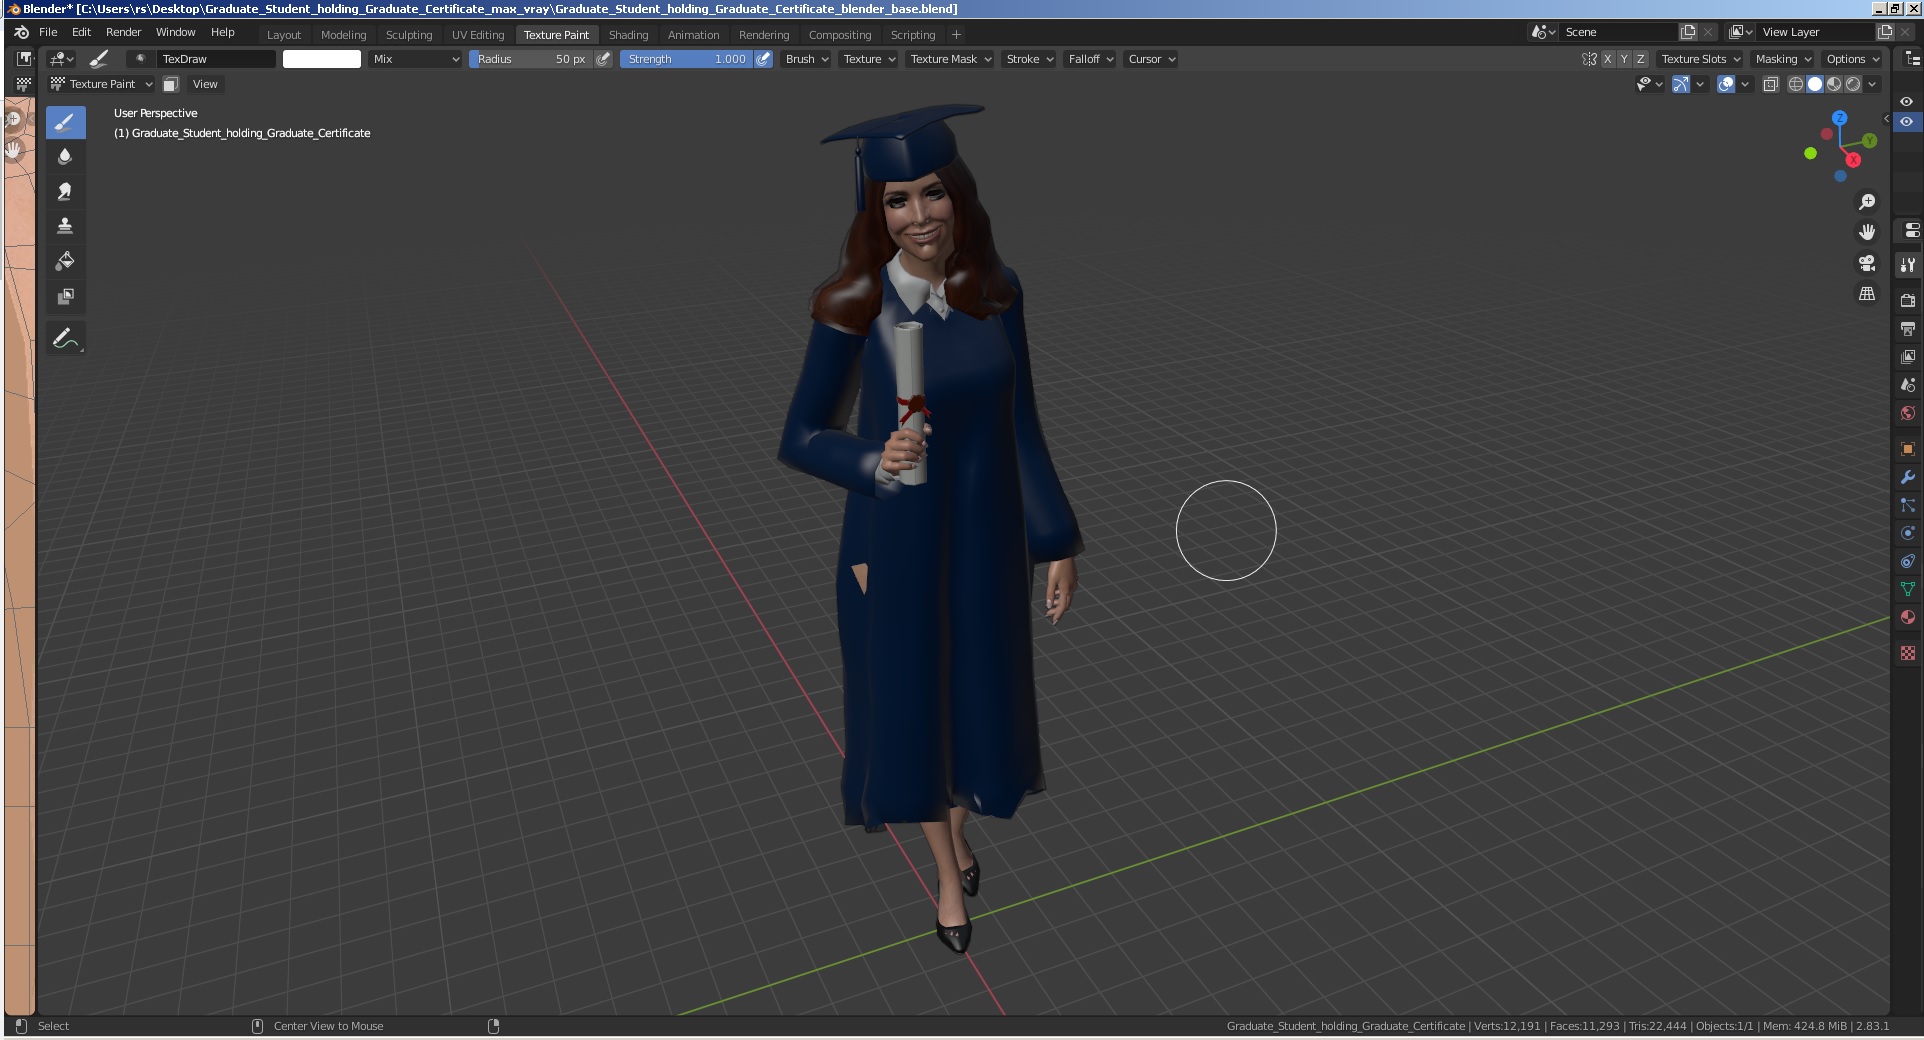This screenshot has width=1924, height=1040.
Task: Toggle show overlays button
Action: pyautogui.click(x=1726, y=84)
